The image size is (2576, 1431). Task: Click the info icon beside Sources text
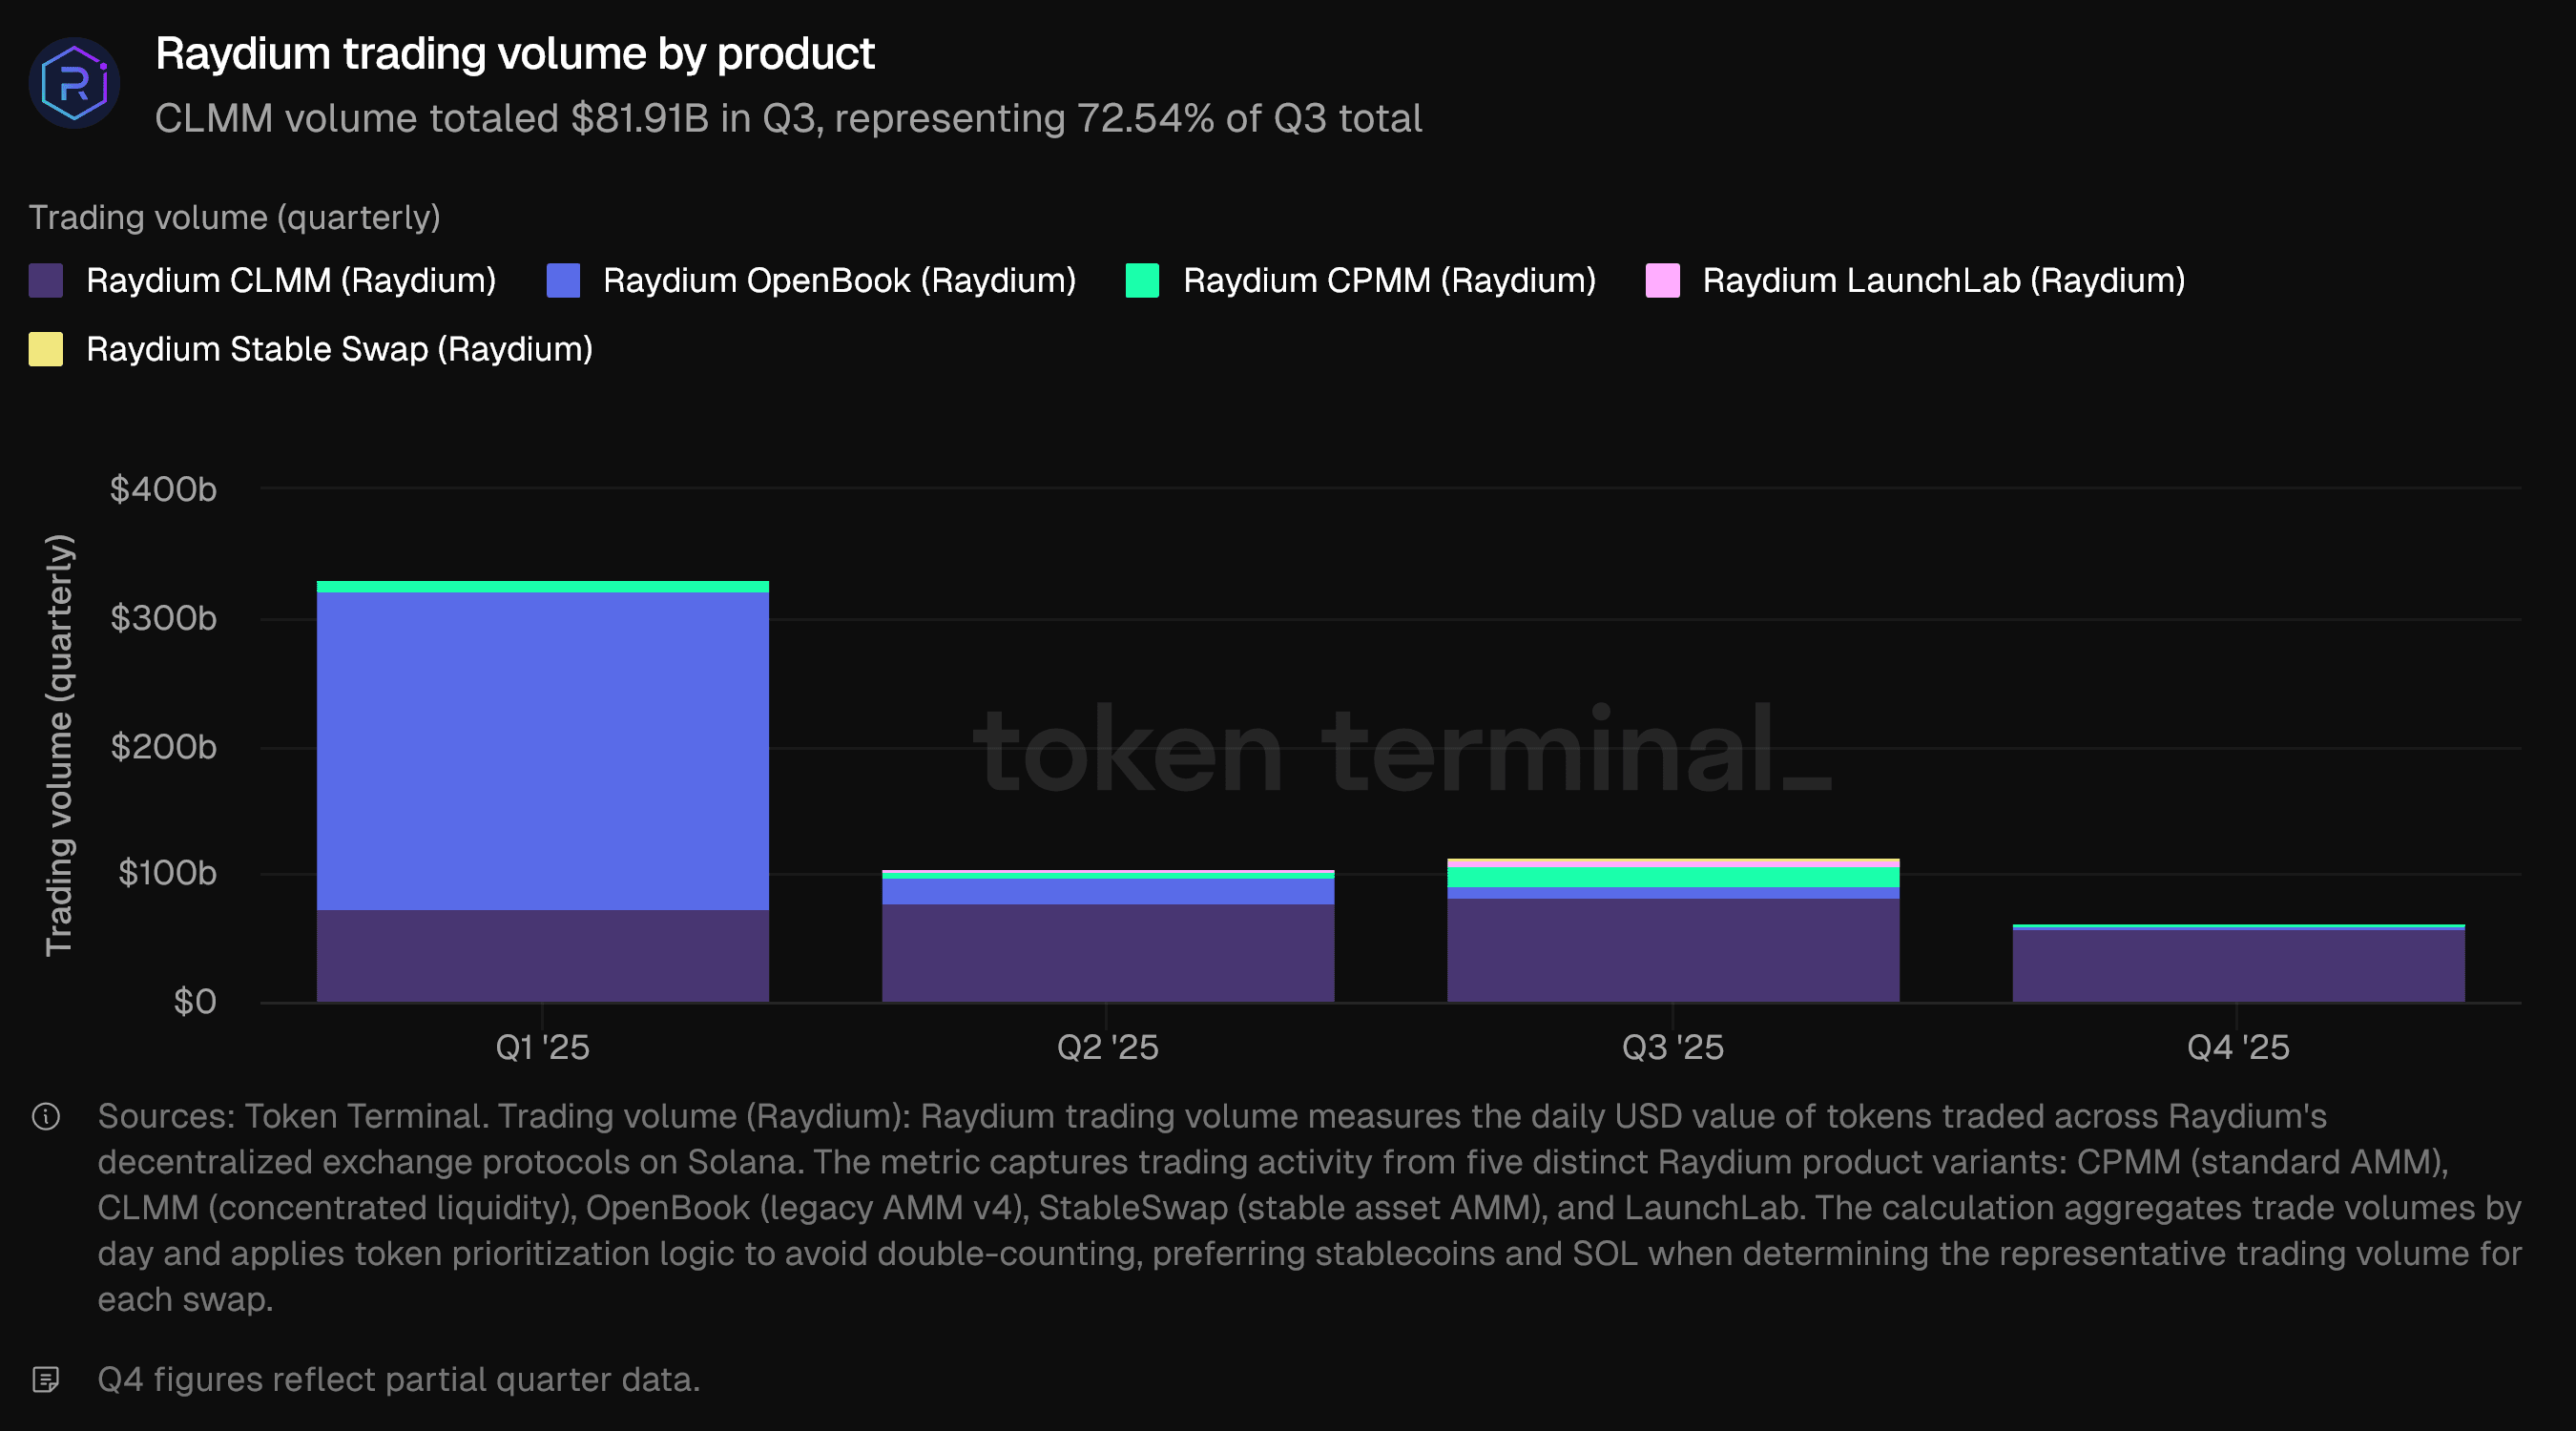pyautogui.click(x=46, y=1116)
